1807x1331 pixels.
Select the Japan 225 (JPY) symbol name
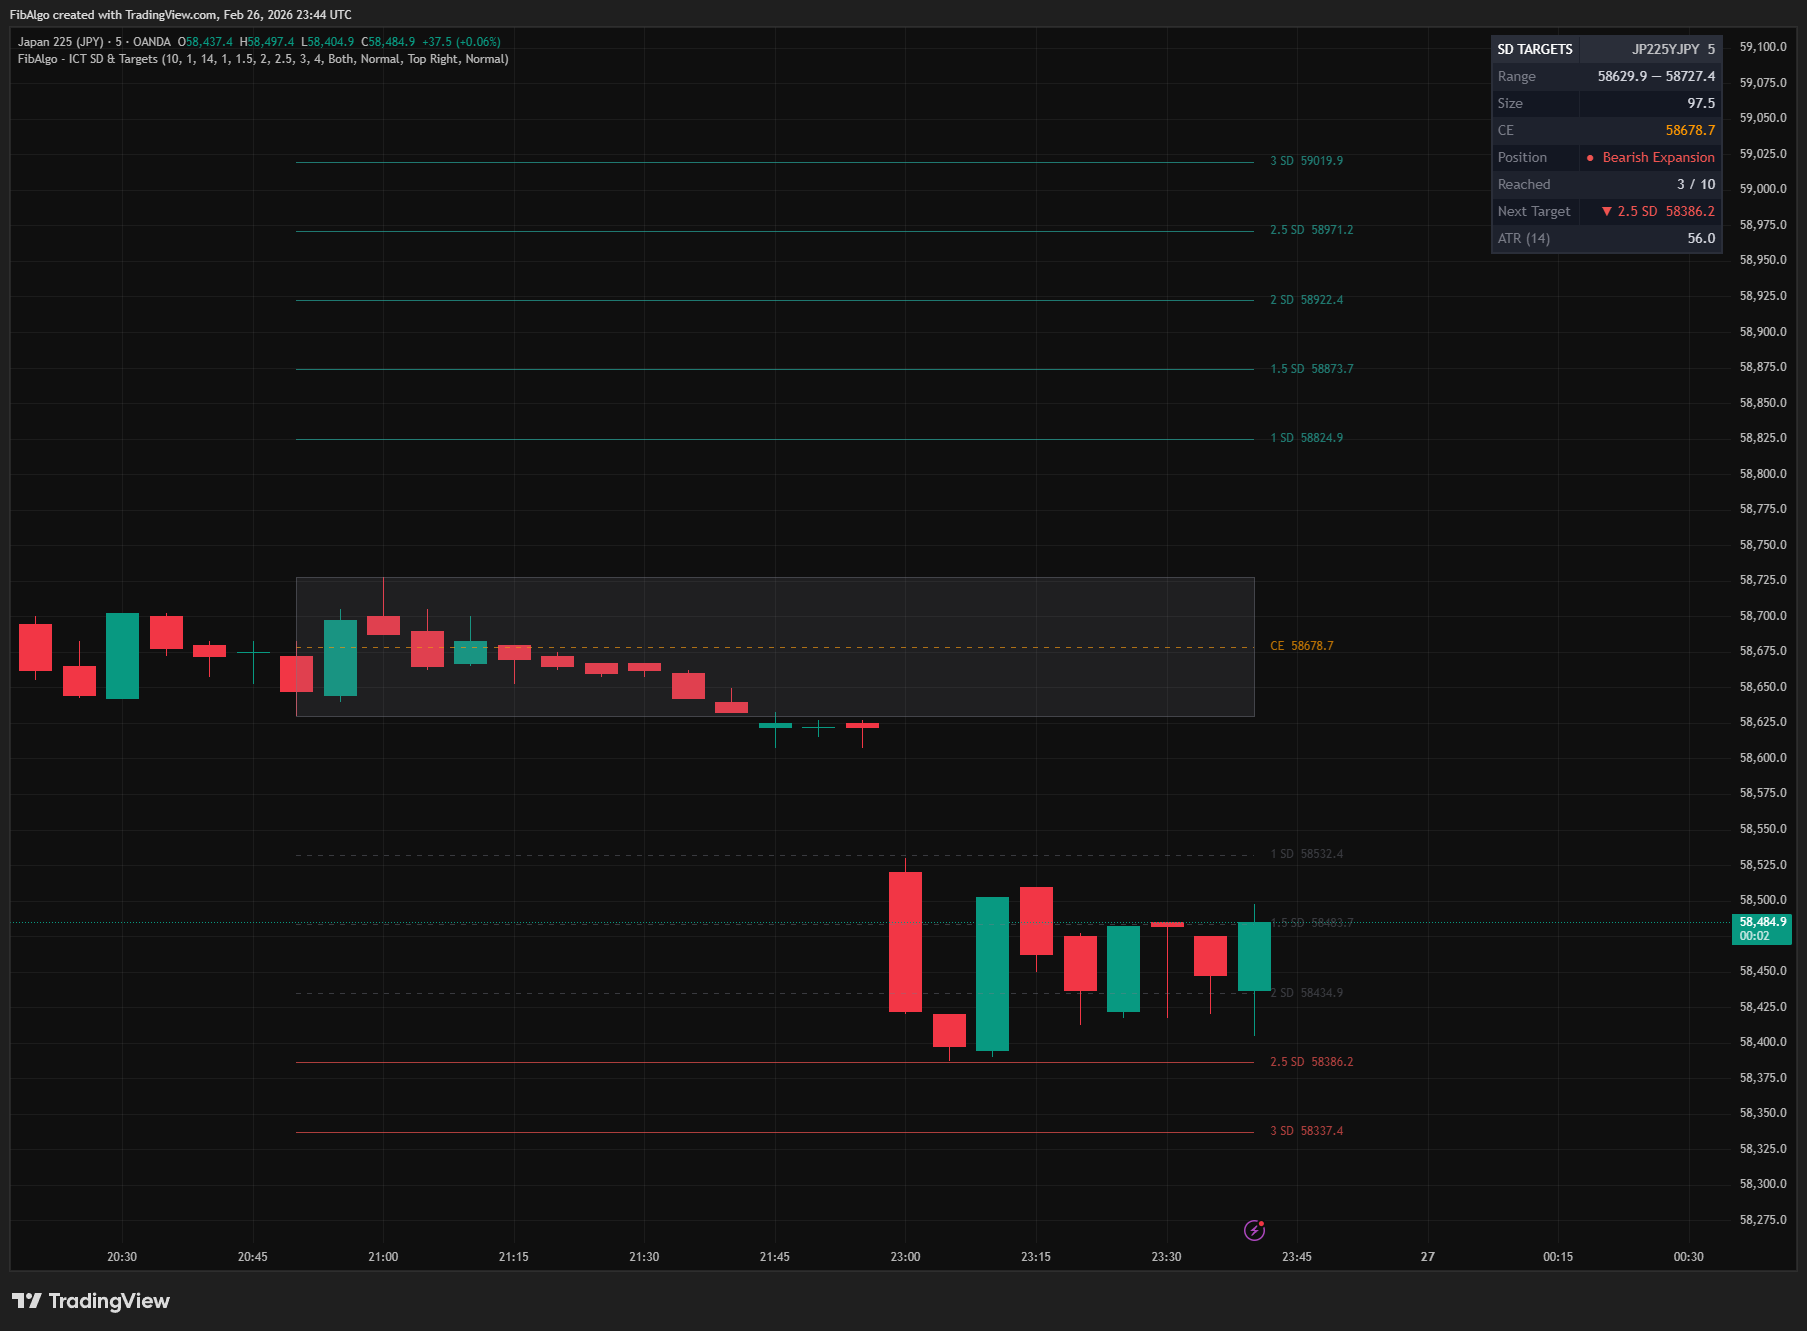click(60, 42)
